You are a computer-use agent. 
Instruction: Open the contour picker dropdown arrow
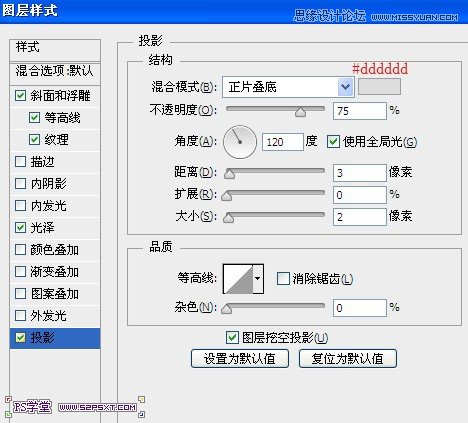[x=258, y=279]
